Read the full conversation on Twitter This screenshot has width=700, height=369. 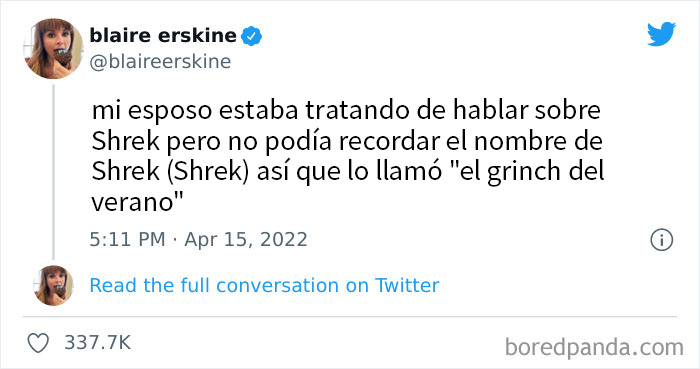tap(264, 286)
